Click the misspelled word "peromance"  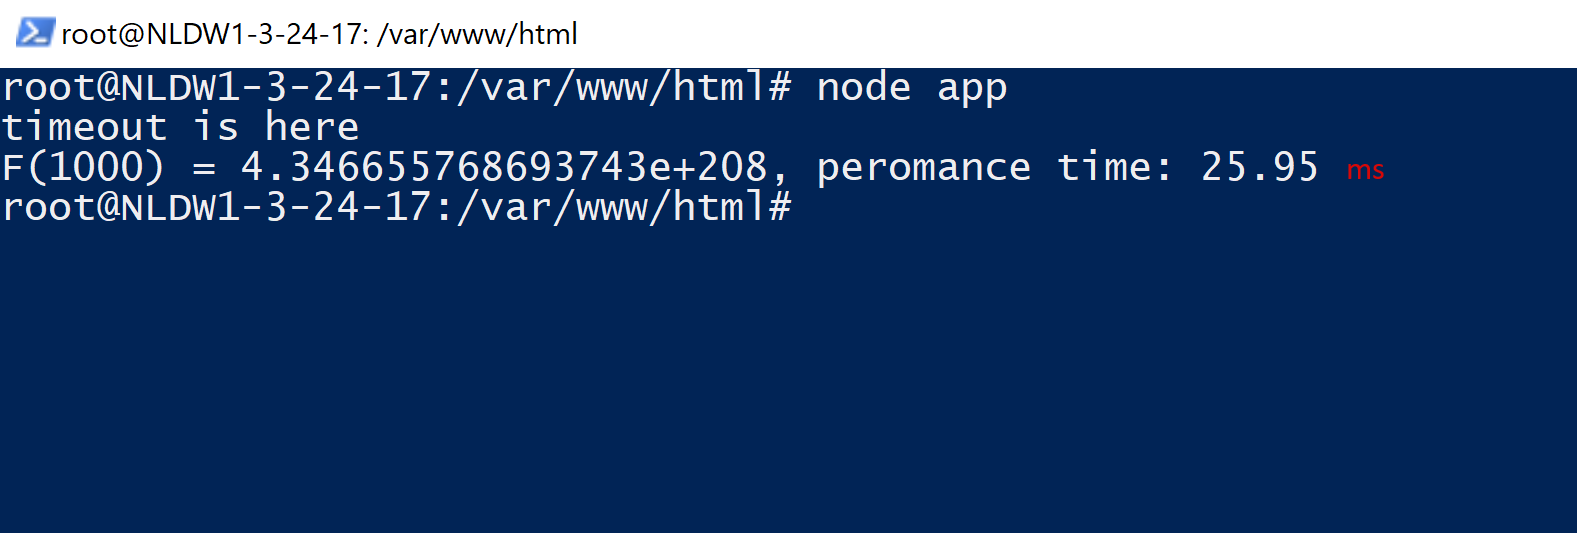click(x=924, y=168)
